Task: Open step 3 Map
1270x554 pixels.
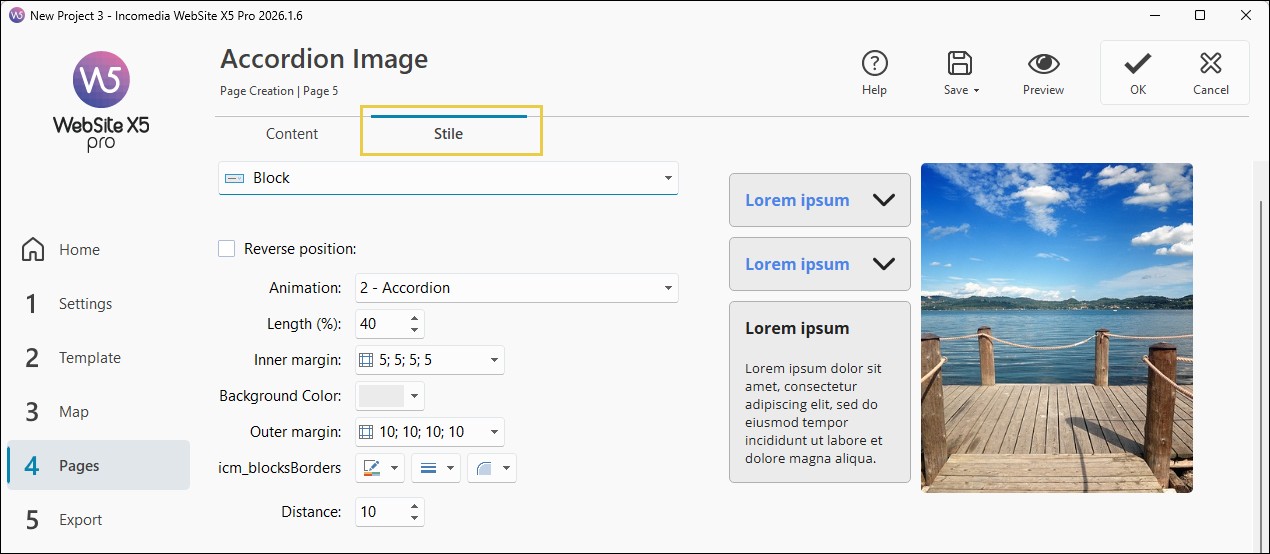Action: (98, 412)
